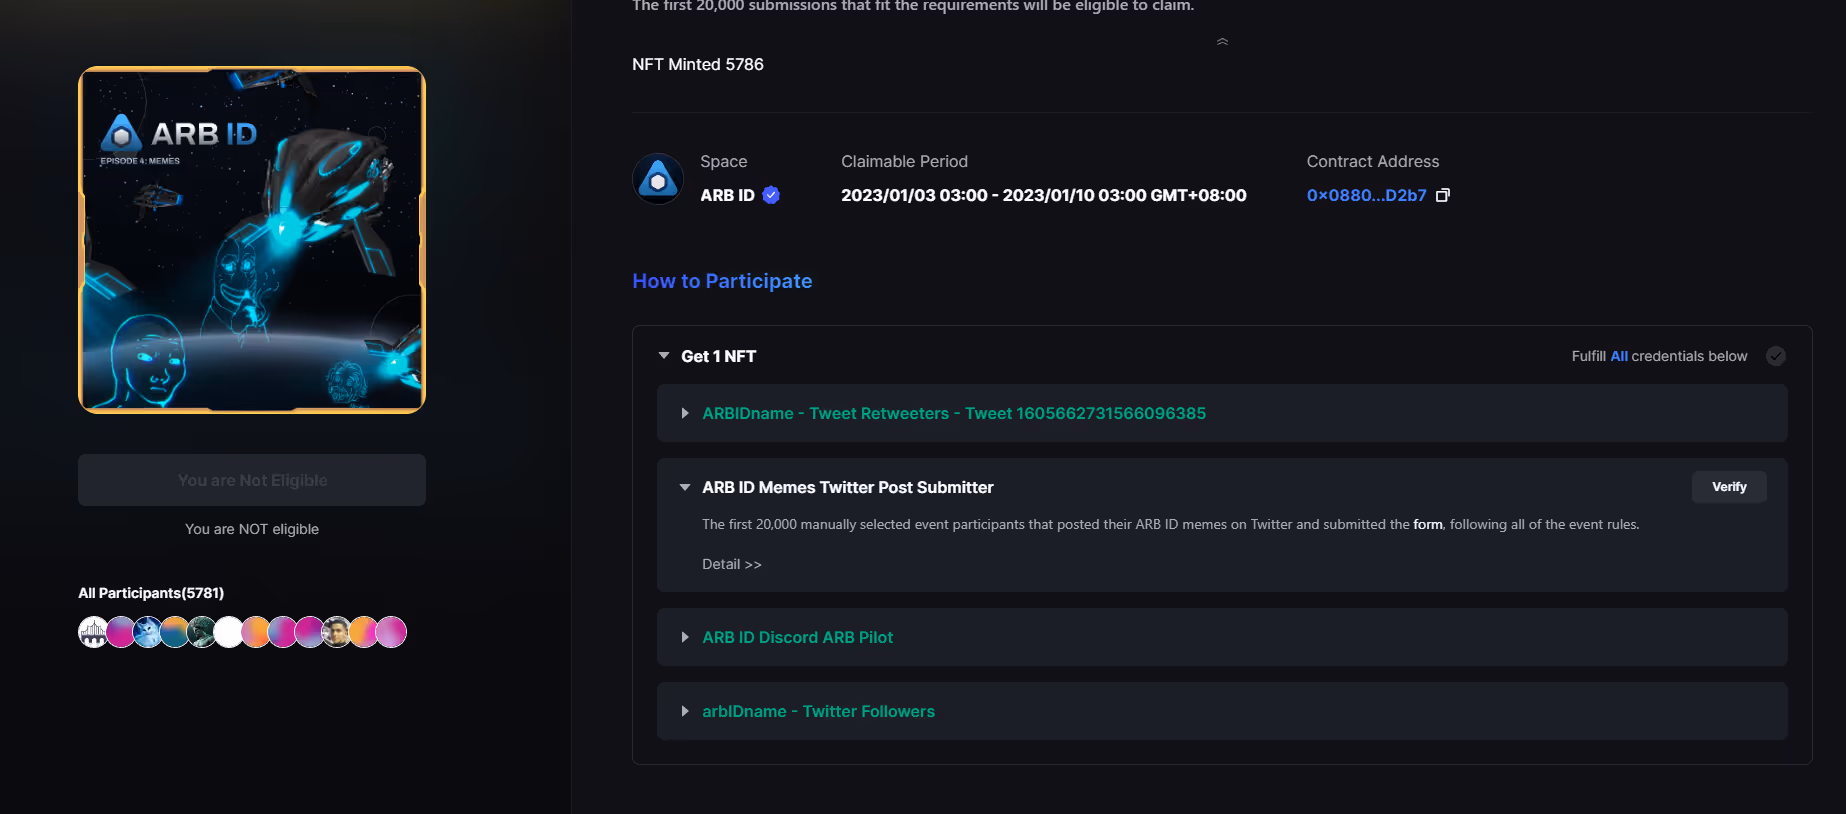Follow the bold 'form' link in the description
This screenshot has height=814, width=1846.
[1427, 524]
